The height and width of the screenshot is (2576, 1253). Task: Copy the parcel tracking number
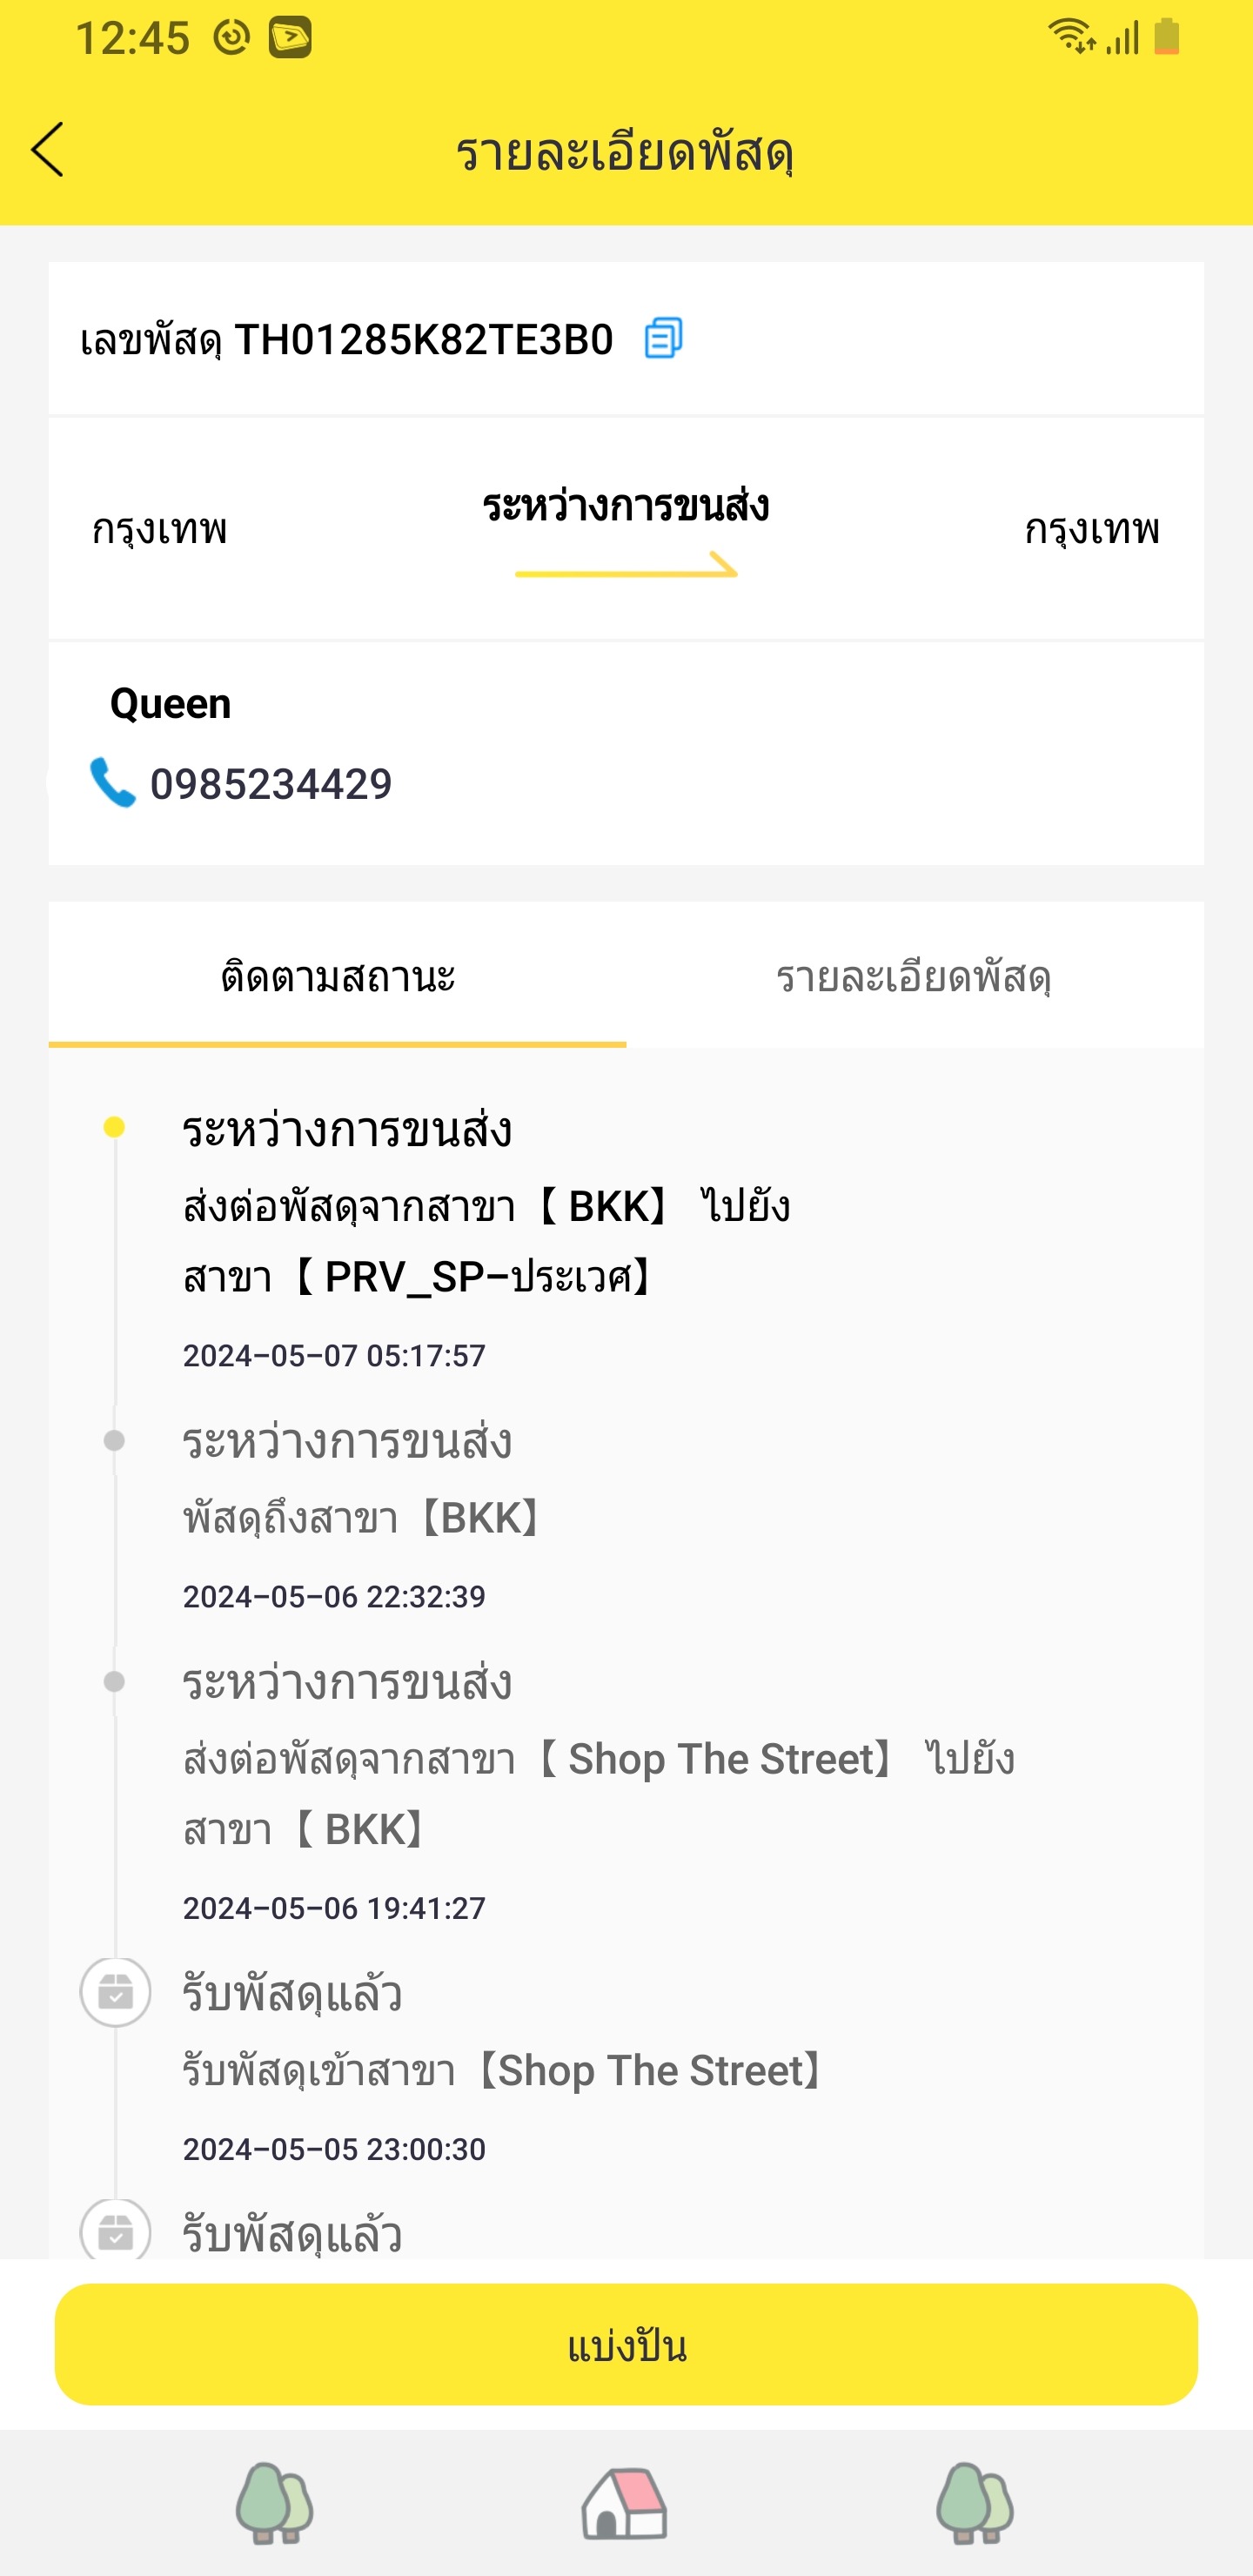[663, 338]
